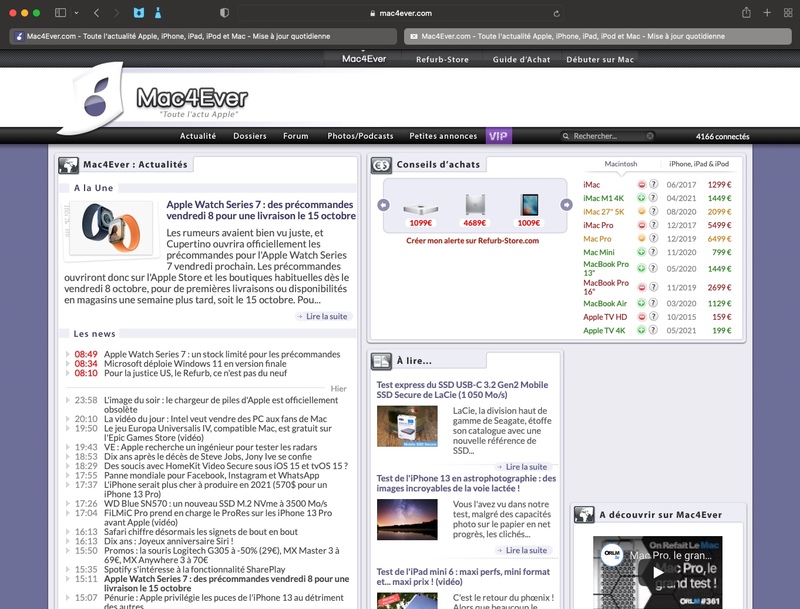
Task: Open the LaCie SSD test article title
Action: pyautogui.click(x=462, y=390)
